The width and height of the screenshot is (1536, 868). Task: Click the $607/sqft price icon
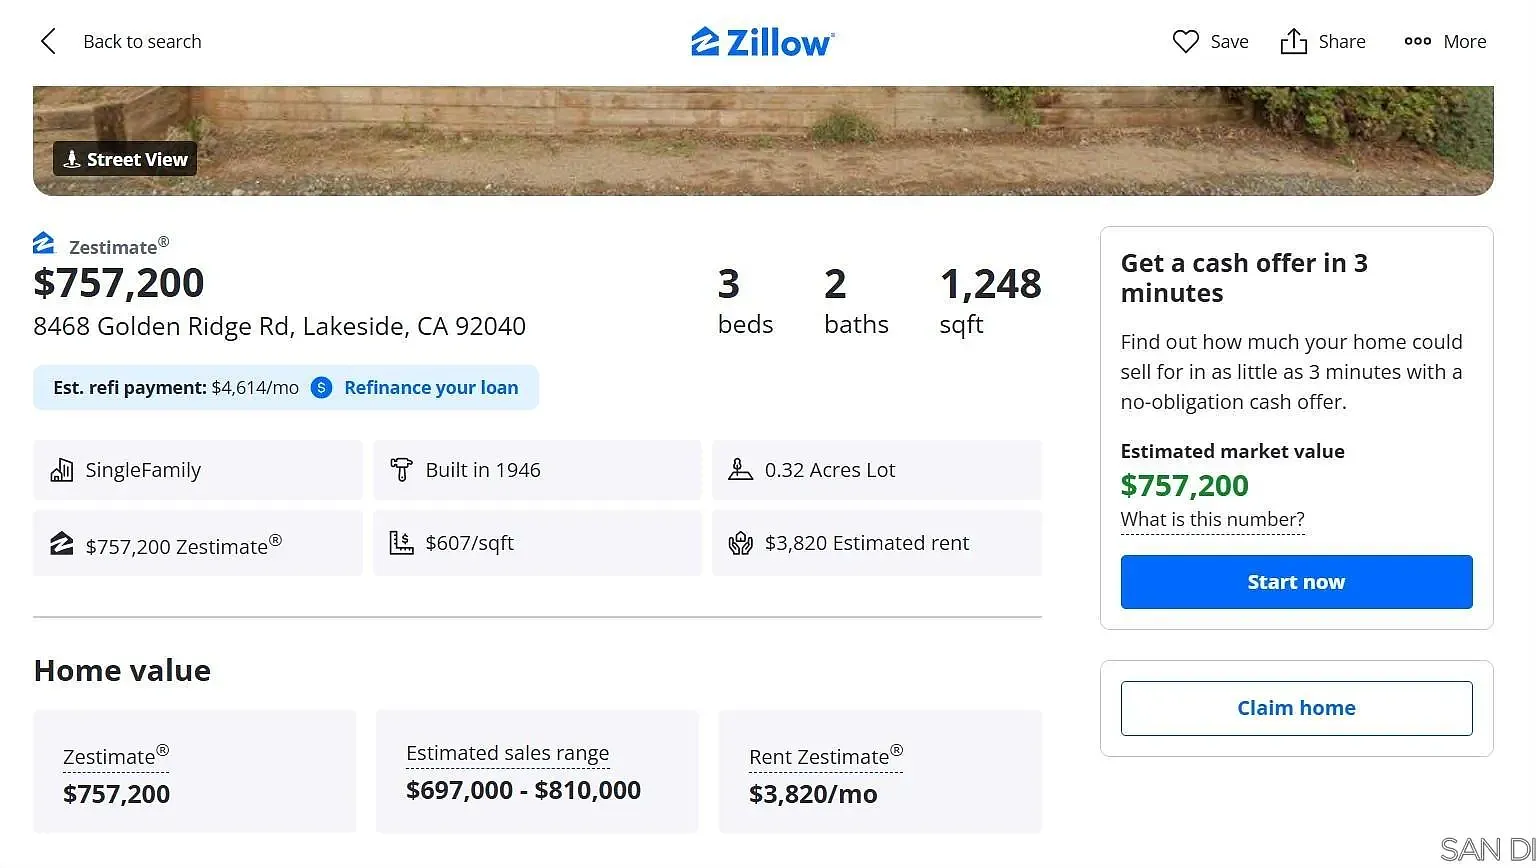401,543
